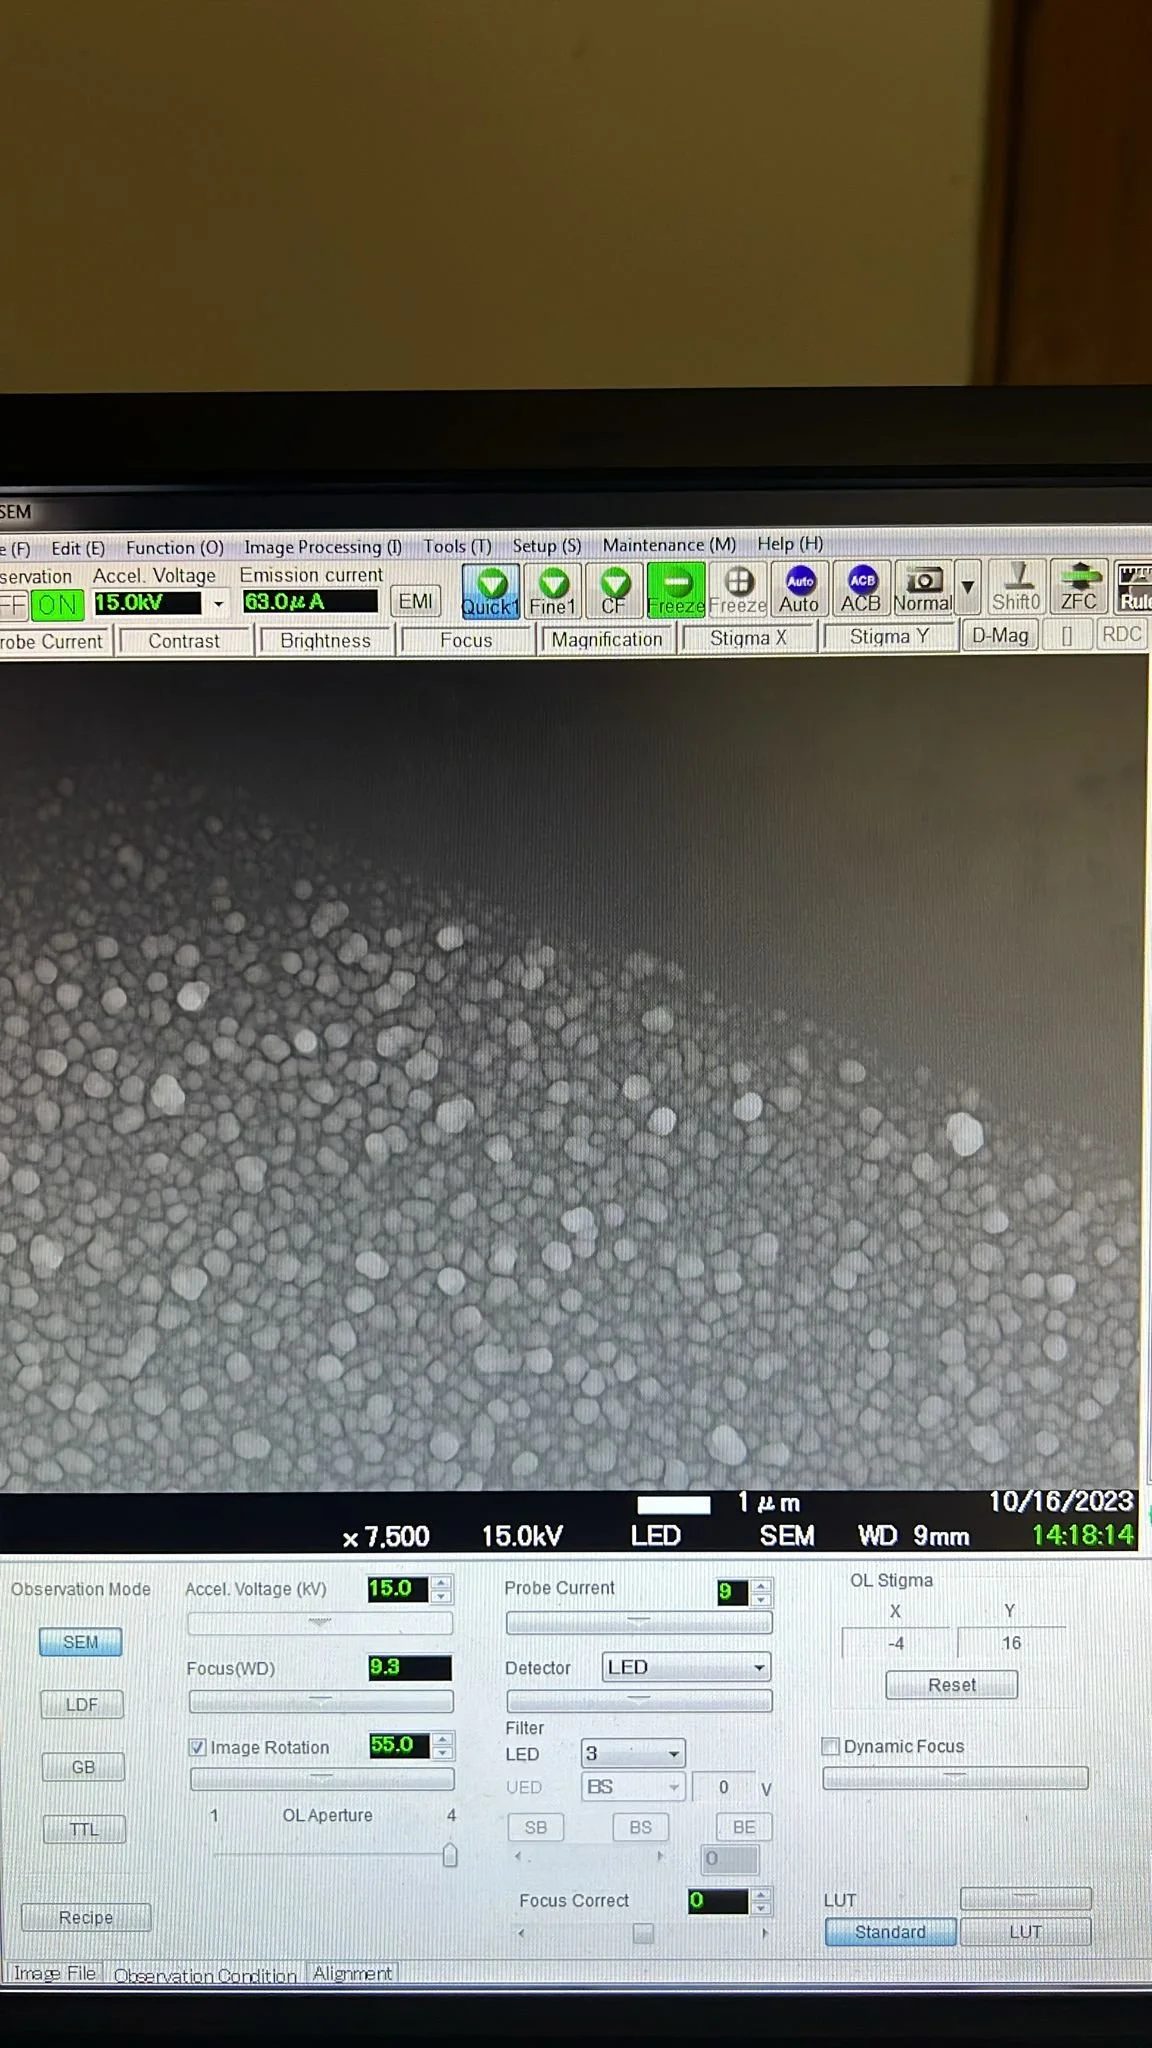
Task: Click the SB filter button
Action: point(536,1827)
